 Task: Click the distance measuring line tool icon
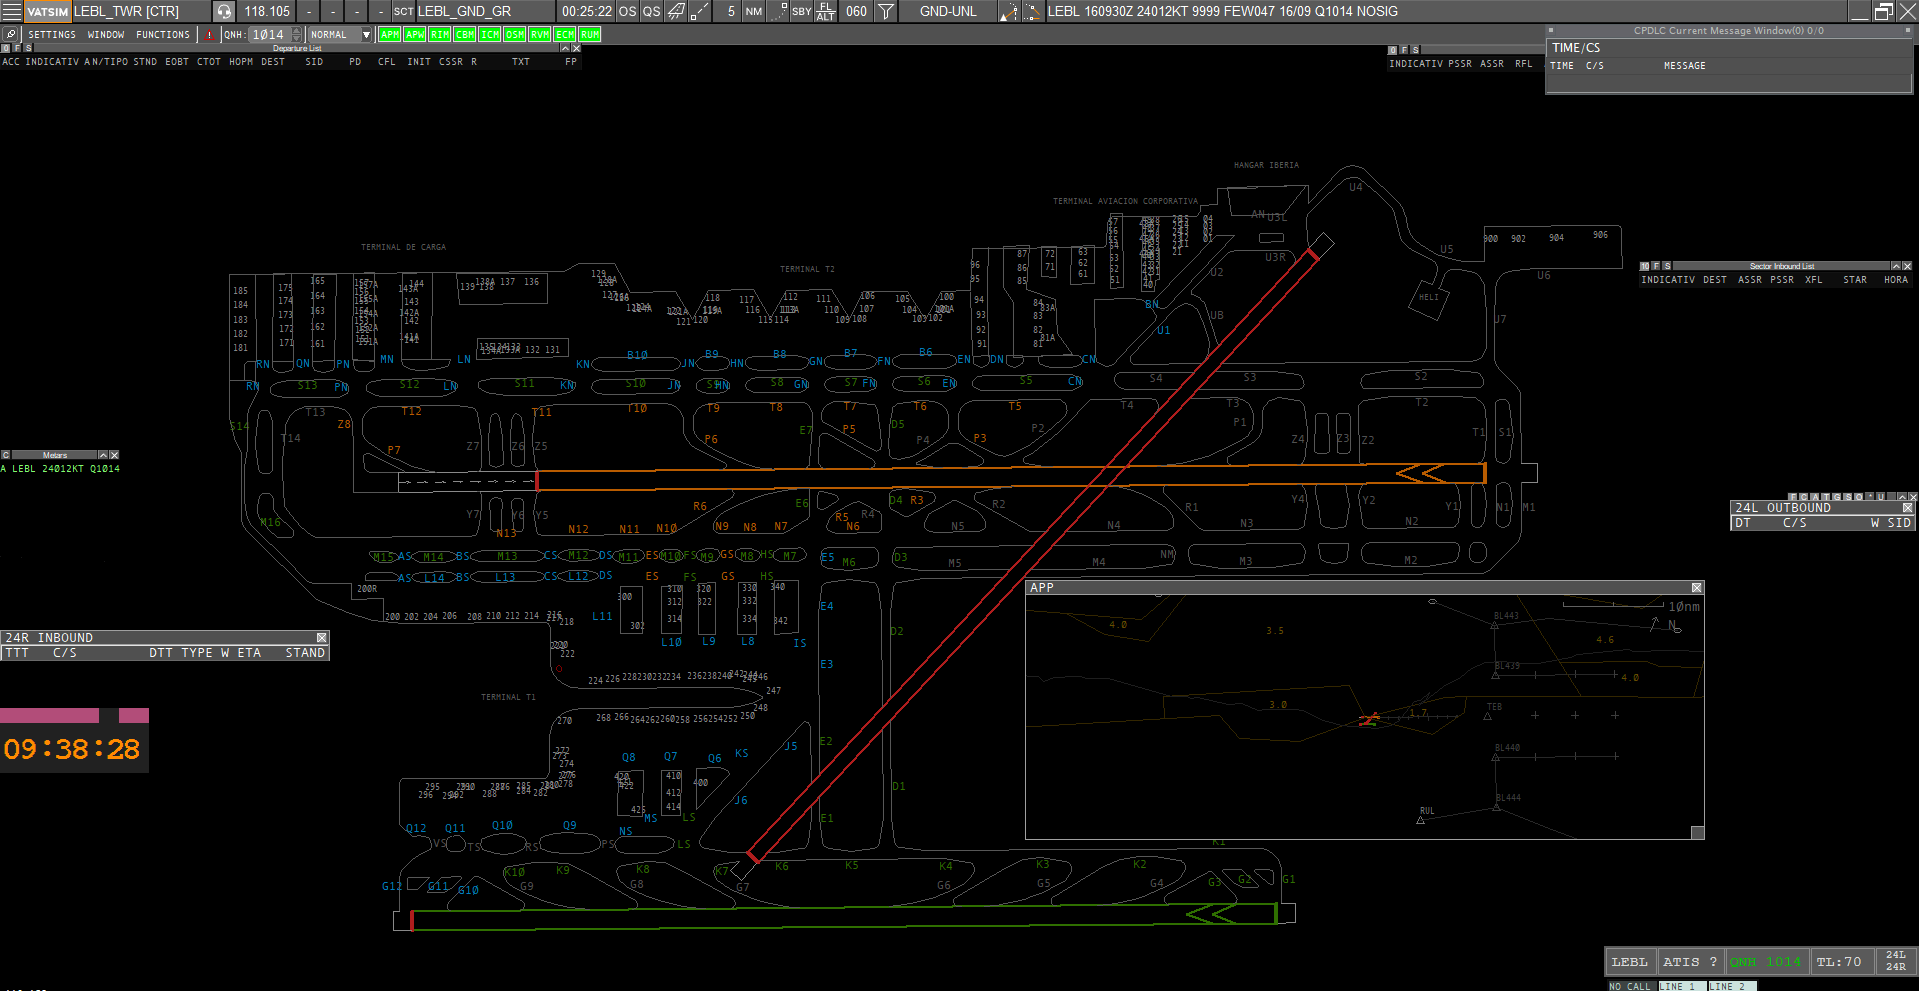[700, 11]
